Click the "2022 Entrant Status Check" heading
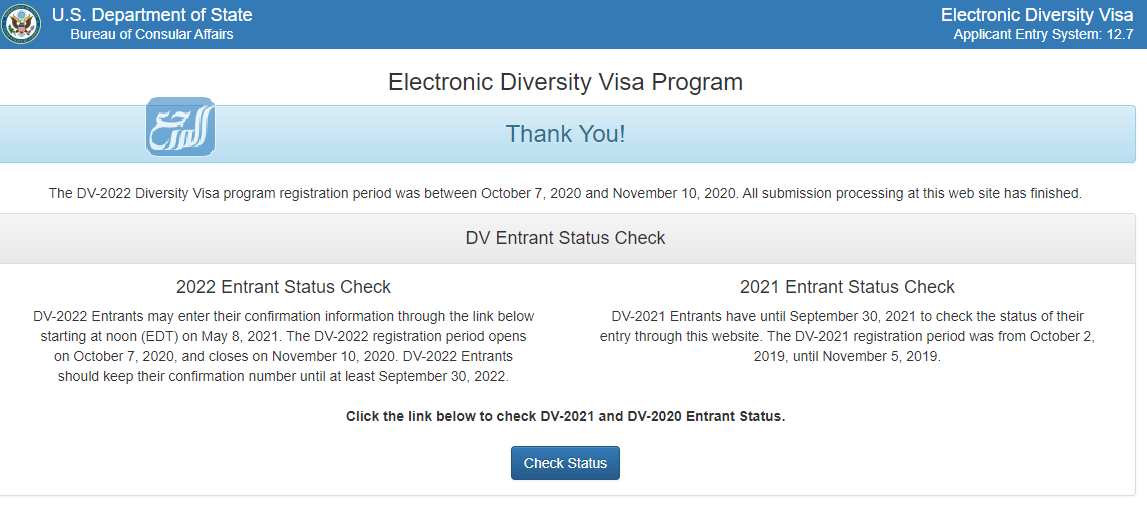1147x516 pixels. [283, 287]
